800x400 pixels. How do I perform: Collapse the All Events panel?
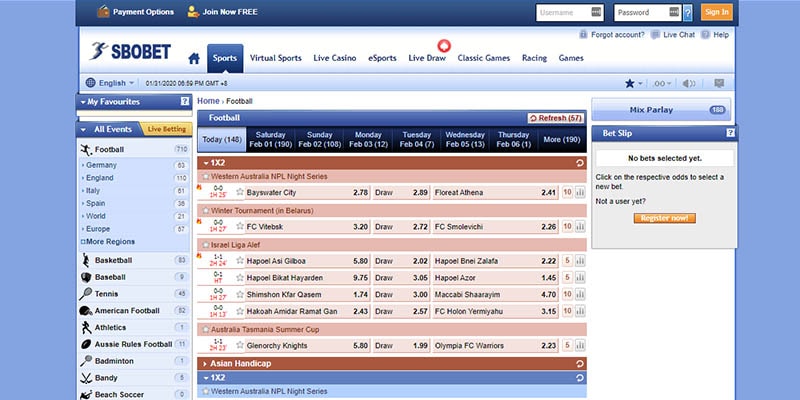[83, 130]
